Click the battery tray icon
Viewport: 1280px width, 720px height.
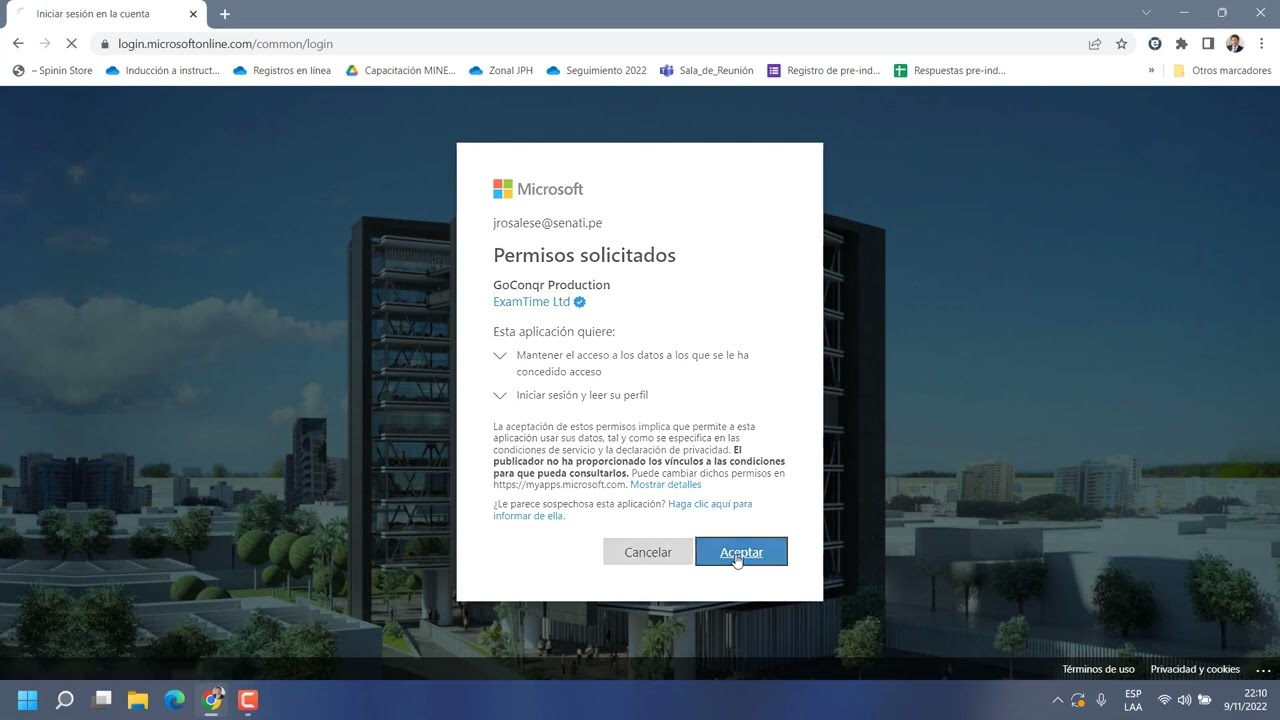pyautogui.click(x=1205, y=700)
